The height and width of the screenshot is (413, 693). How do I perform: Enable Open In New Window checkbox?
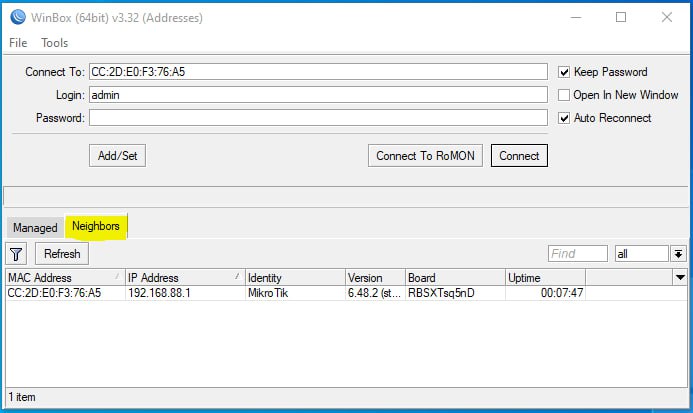564,95
